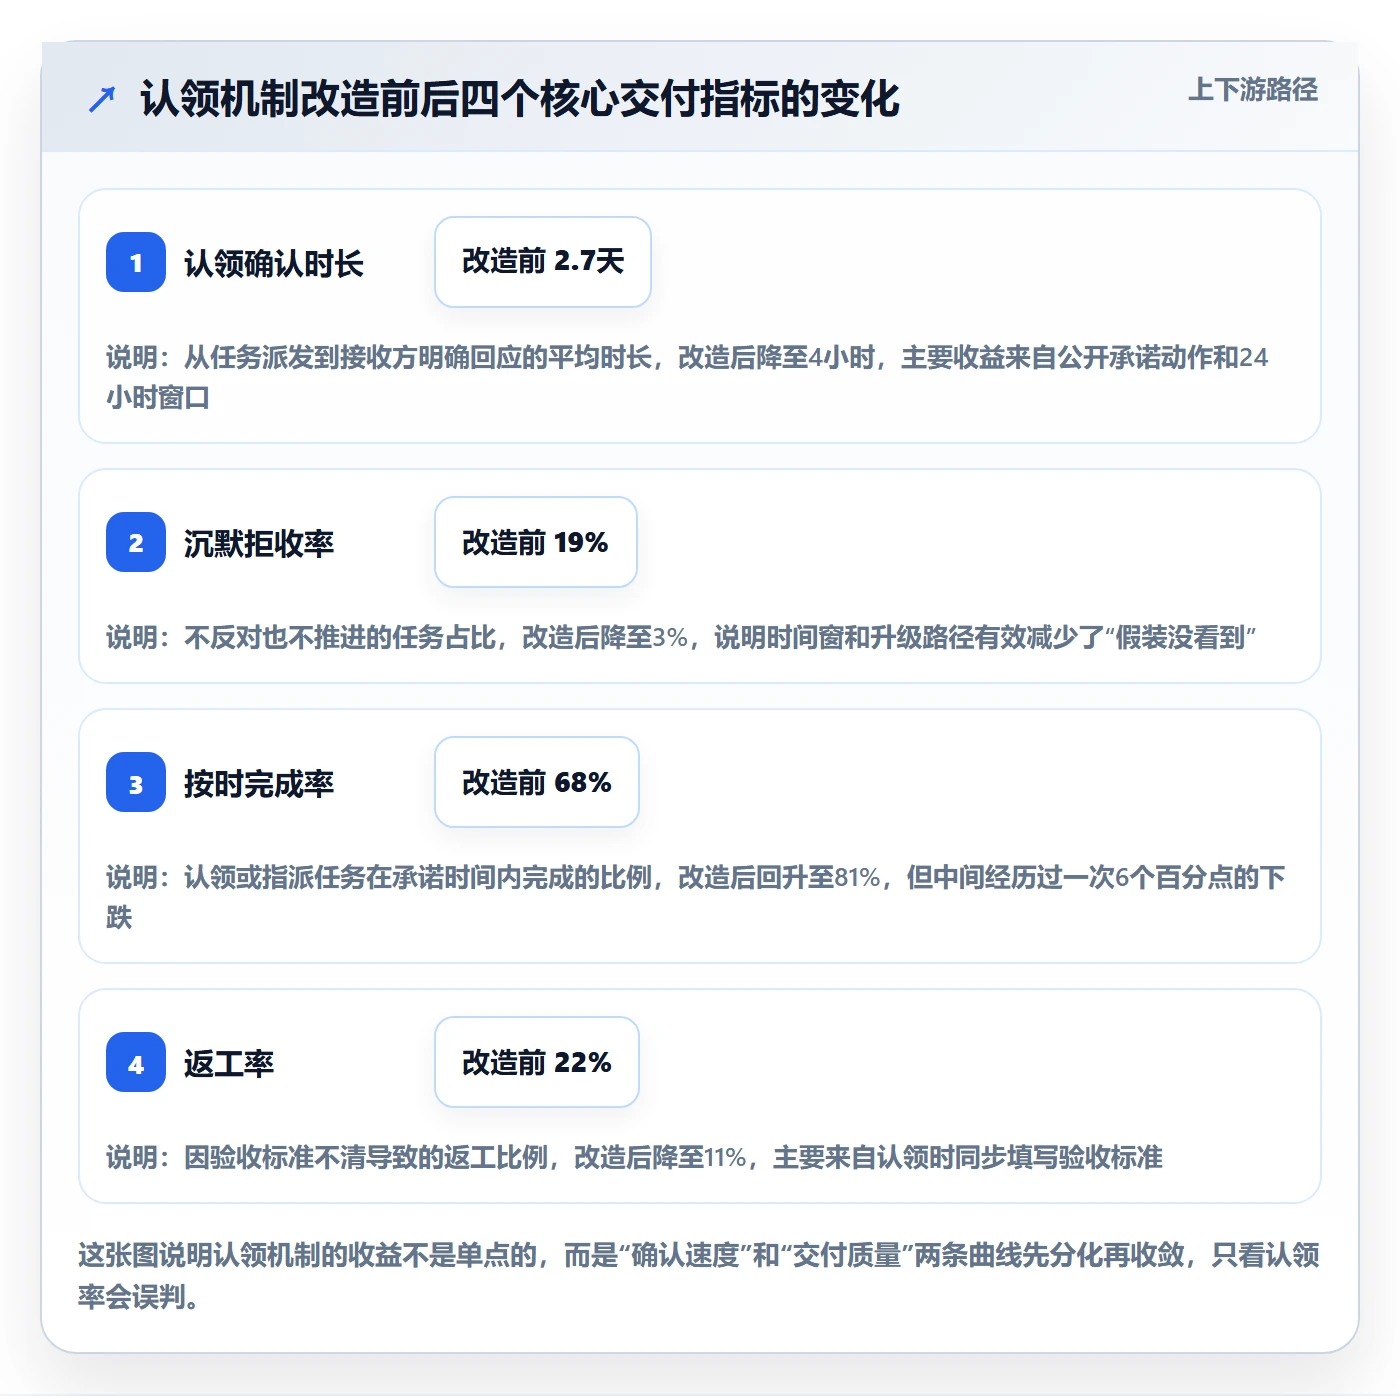Screen dimensions: 1400x1396
Task: Click the number 1 badge for 认领确认时长
Action: coord(136,262)
